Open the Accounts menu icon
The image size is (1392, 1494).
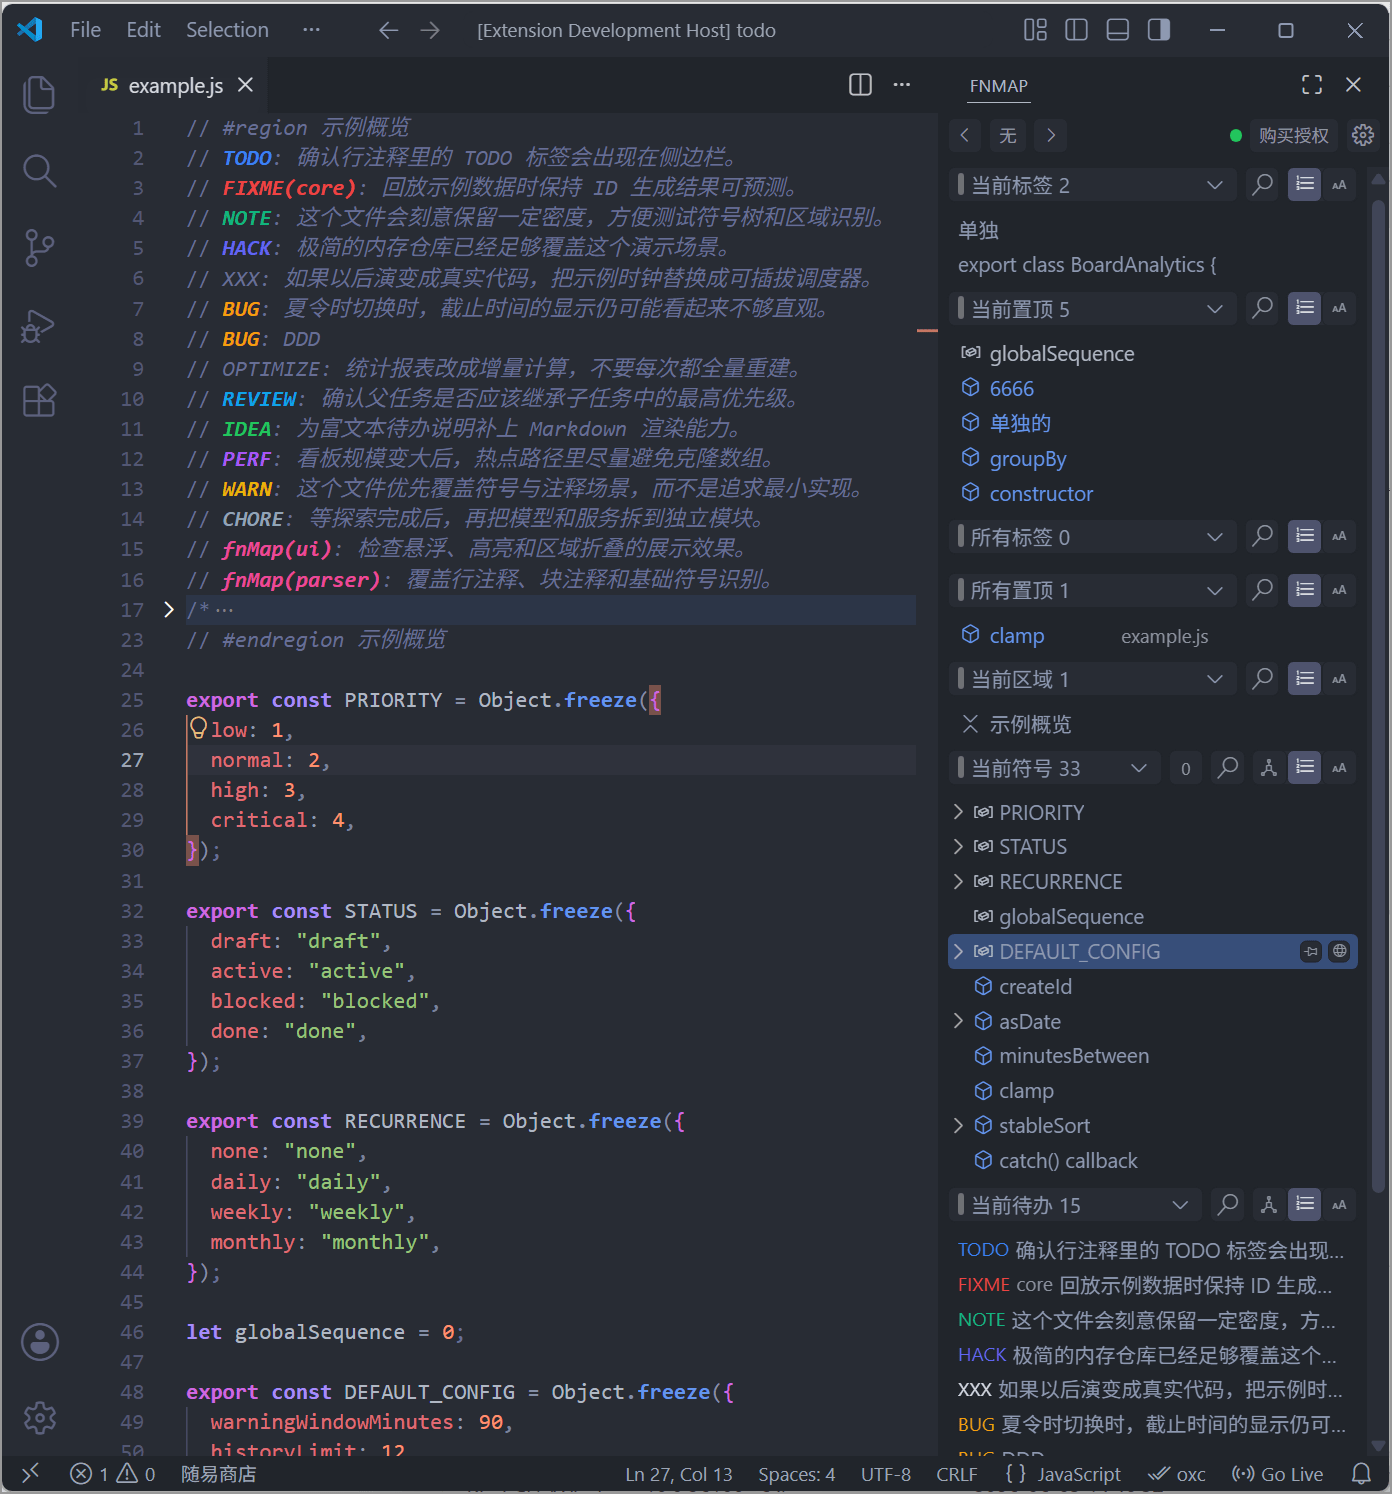39,1342
